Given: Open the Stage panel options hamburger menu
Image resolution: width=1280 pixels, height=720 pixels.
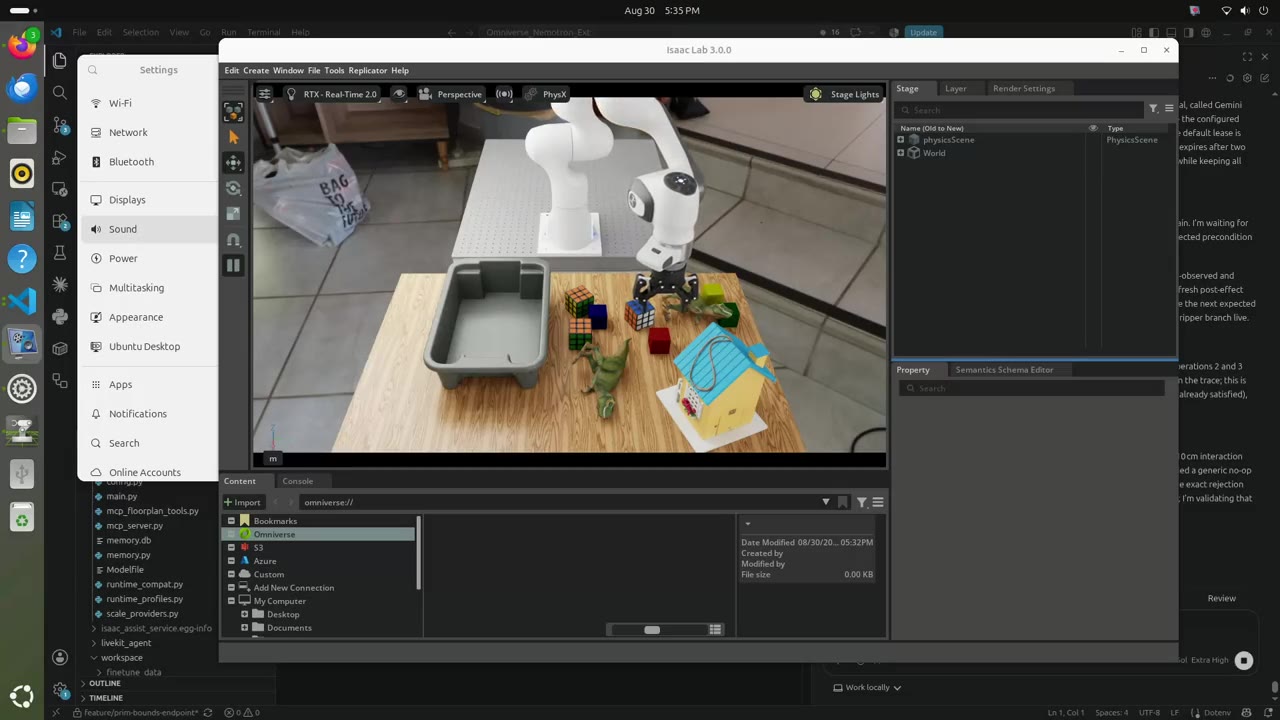Looking at the screenshot, I should pos(1168,109).
